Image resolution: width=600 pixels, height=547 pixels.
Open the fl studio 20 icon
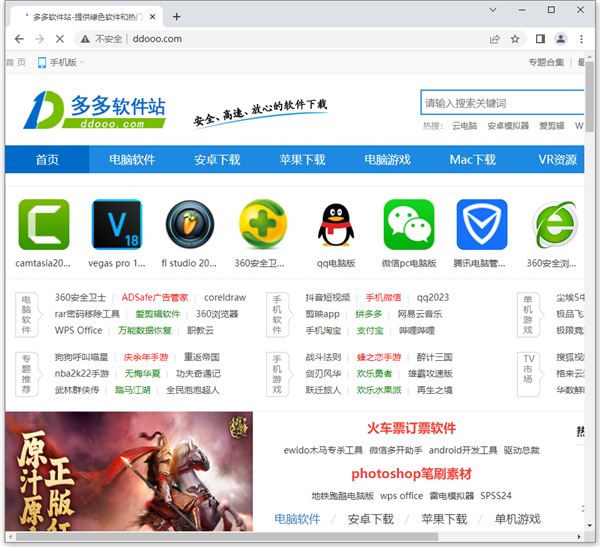[190, 224]
